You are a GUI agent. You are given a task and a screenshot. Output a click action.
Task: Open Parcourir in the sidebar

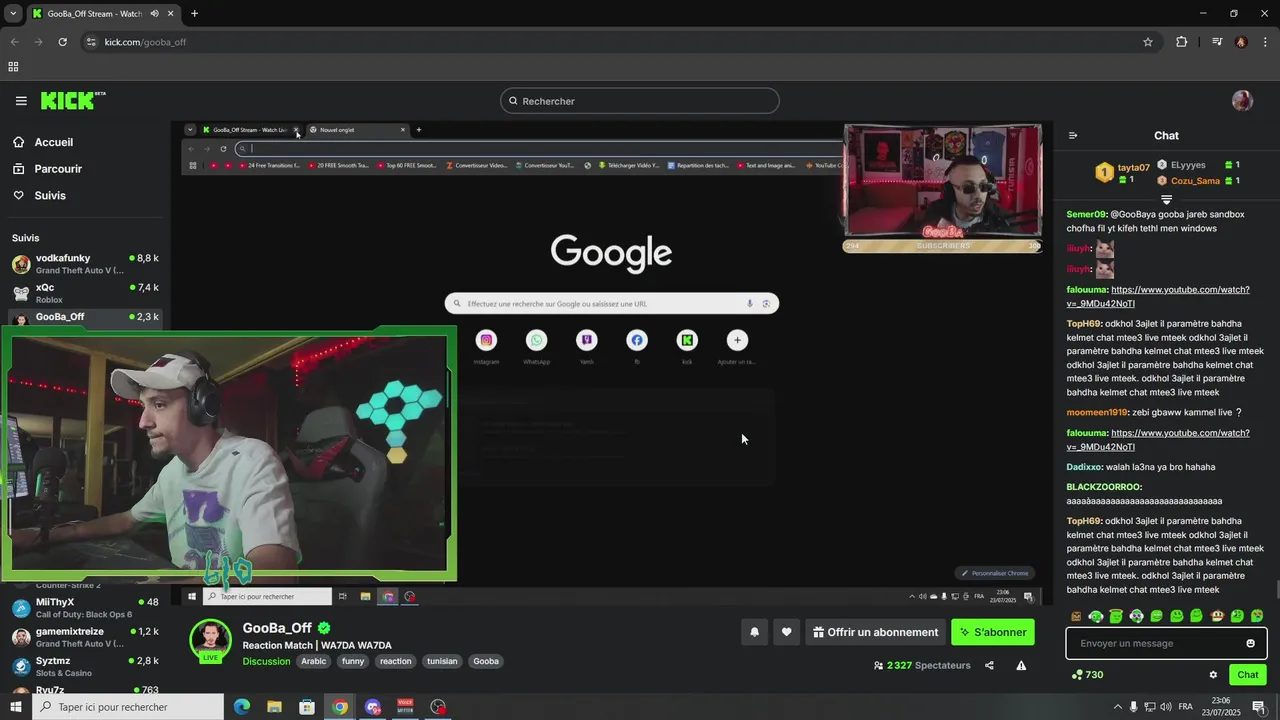58,169
